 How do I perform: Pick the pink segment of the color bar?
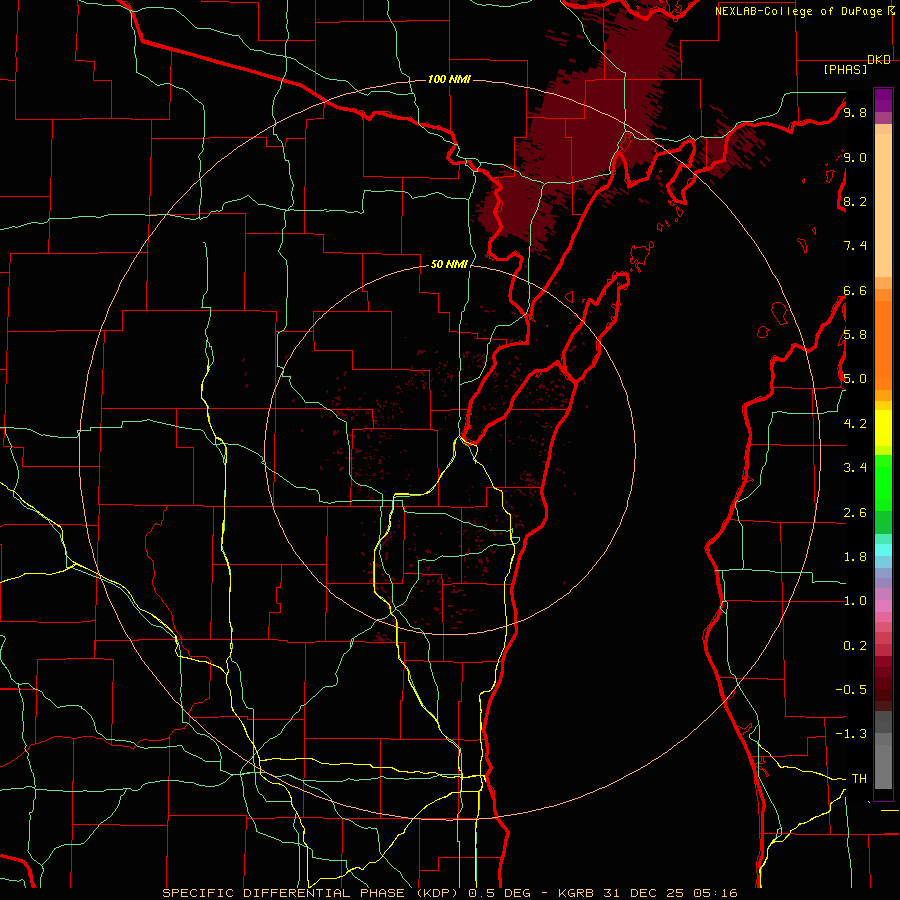pos(883,606)
